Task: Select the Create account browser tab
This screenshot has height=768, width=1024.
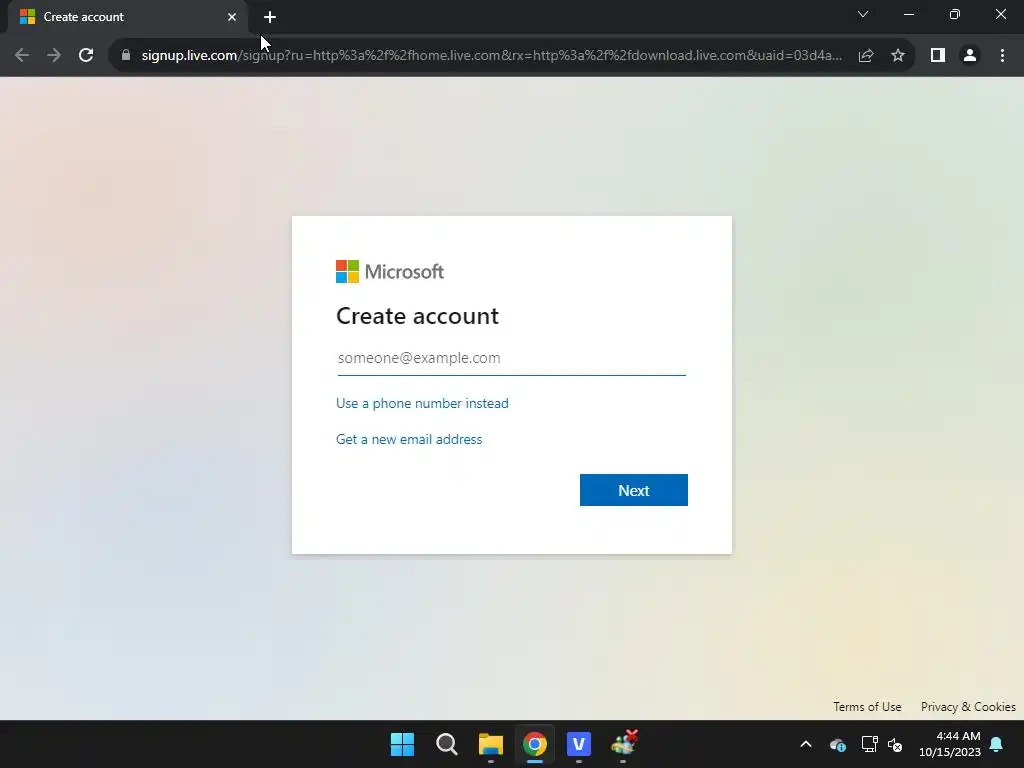Action: [127, 17]
